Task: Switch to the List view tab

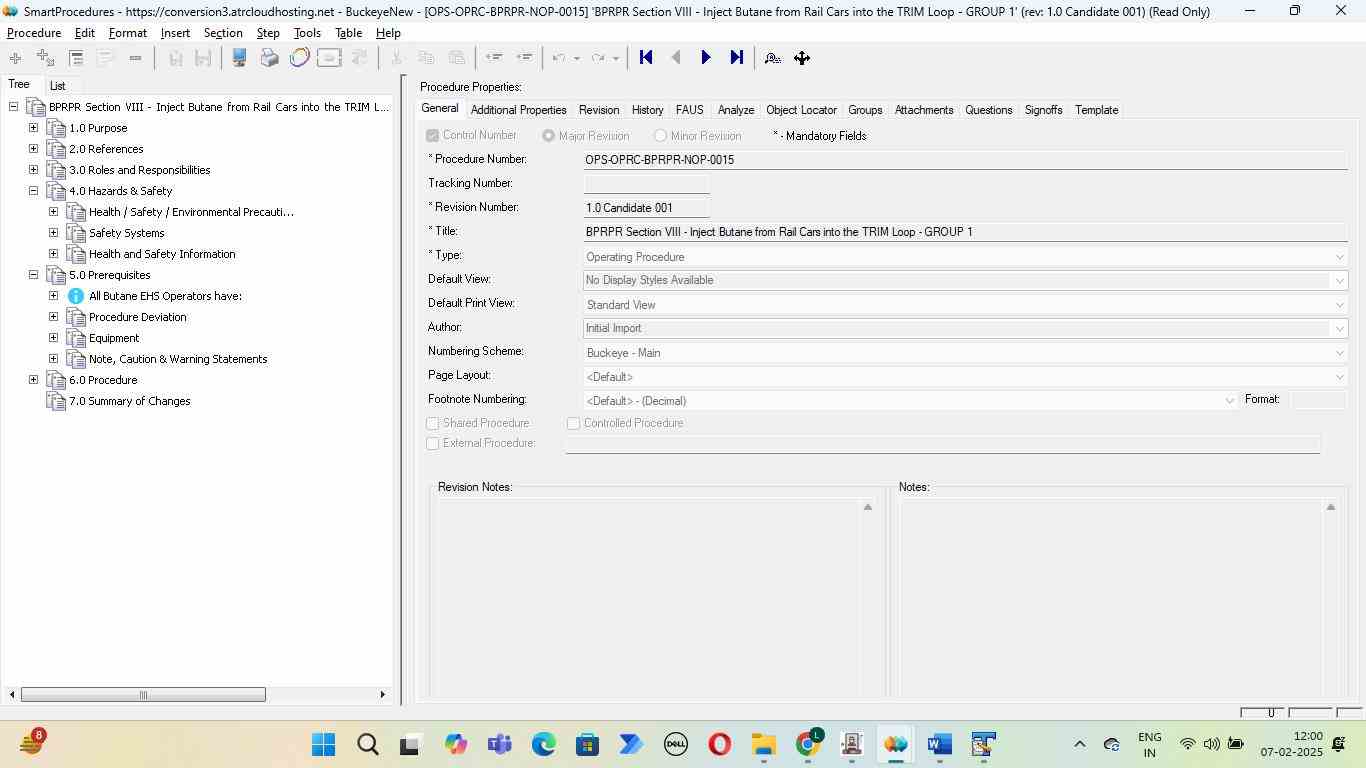Action: [x=58, y=86]
